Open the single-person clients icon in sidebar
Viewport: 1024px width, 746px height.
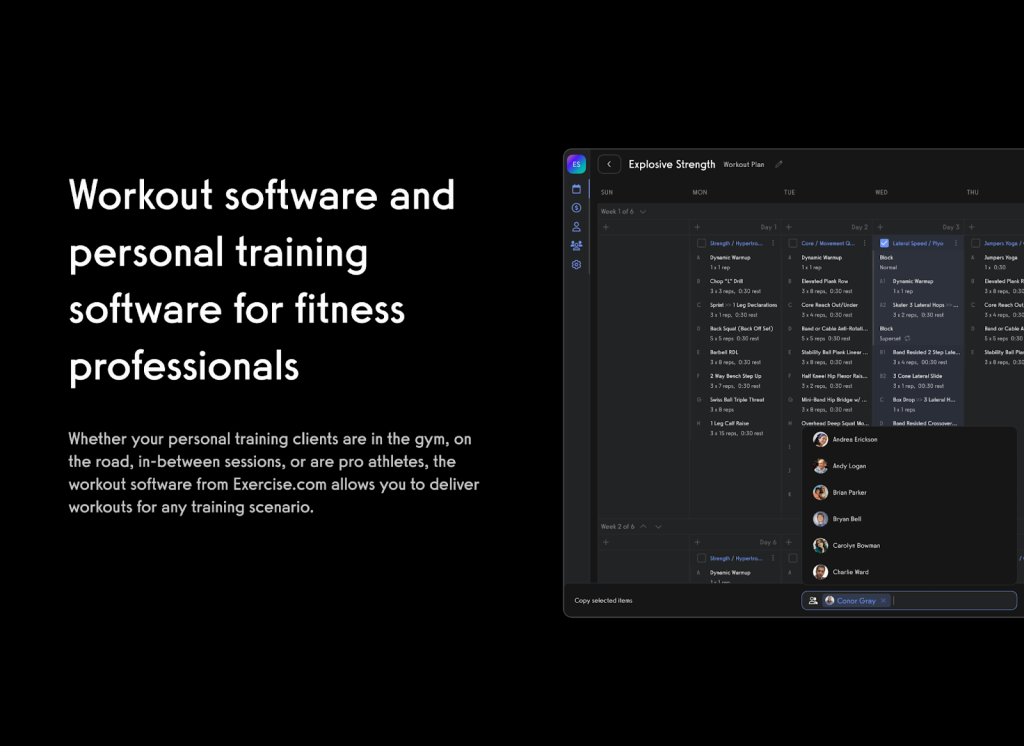(x=576, y=227)
